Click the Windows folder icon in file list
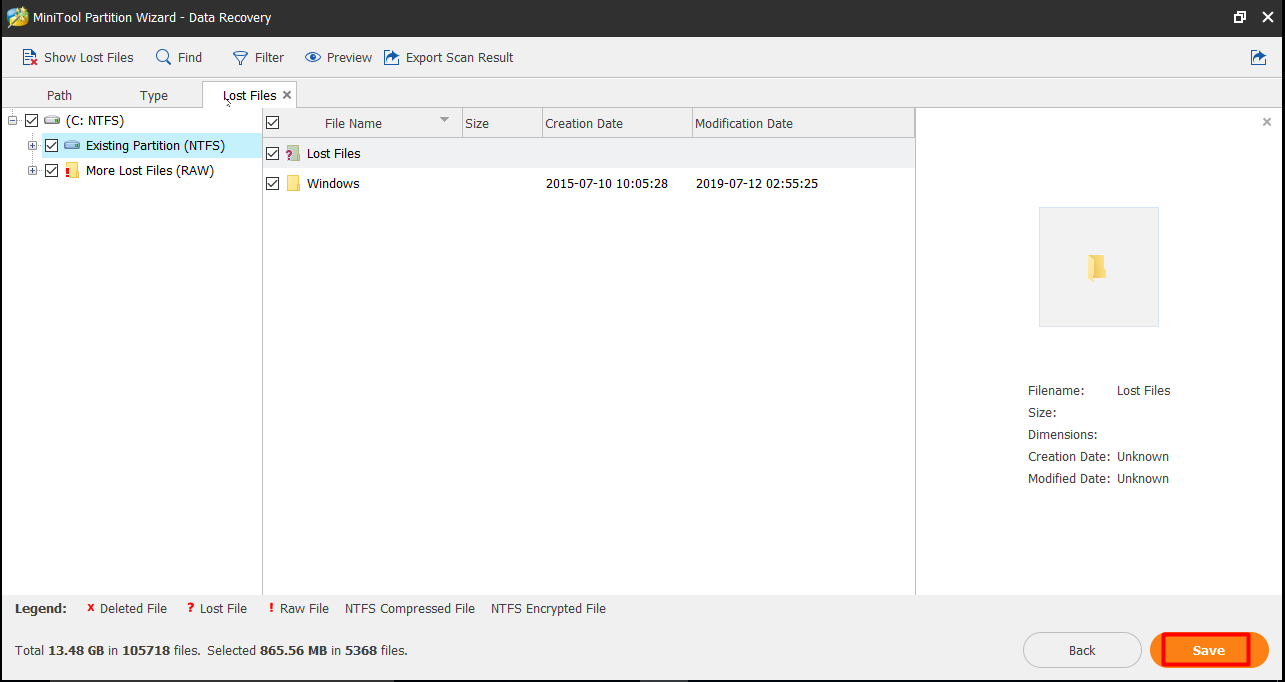 pyautogui.click(x=293, y=184)
